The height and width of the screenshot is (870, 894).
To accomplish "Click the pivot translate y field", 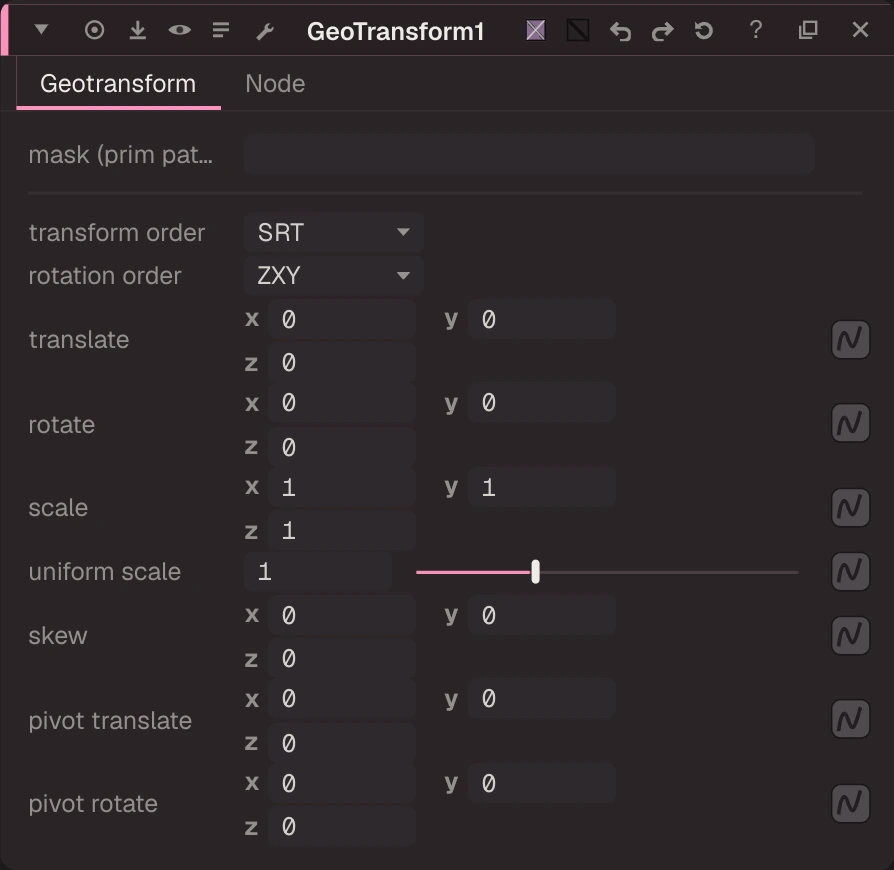I will click(x=542, y=699).
